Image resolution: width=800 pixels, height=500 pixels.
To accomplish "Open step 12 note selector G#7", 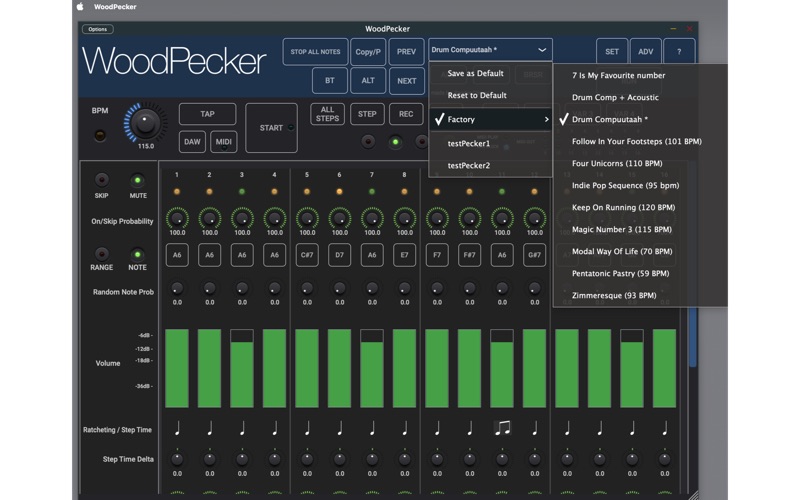I will tap(534, 255).
